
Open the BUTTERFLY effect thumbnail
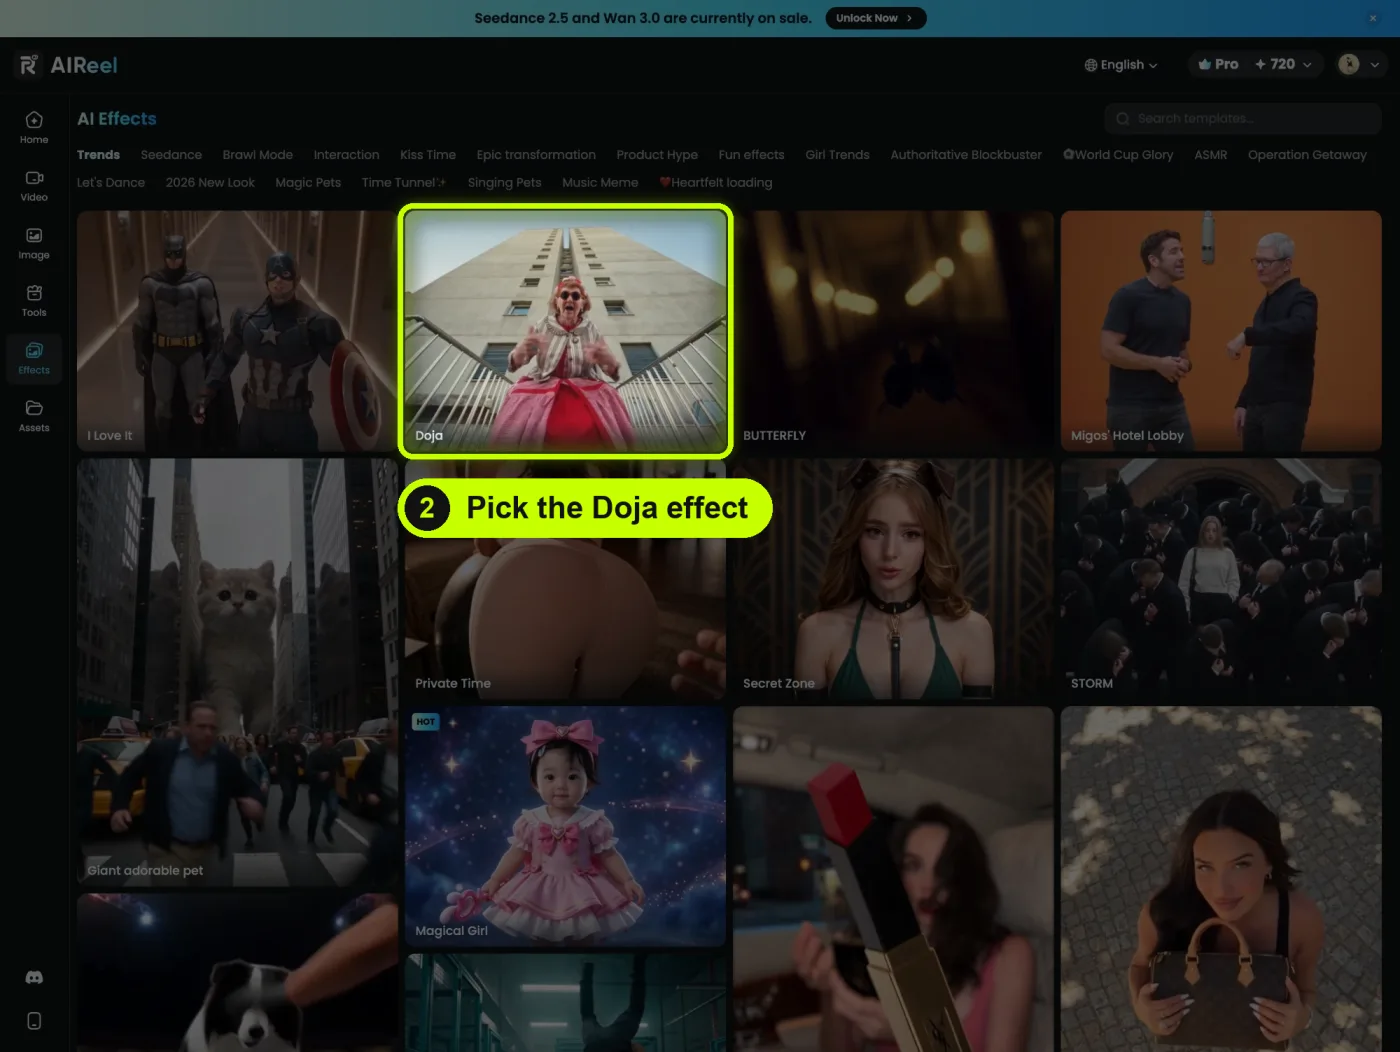pos(893,331)
